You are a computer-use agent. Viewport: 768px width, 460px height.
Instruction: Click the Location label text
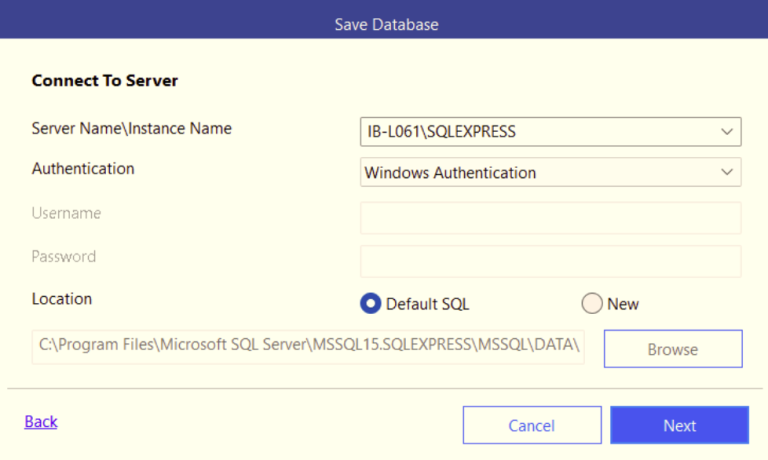(x=62, y=299)
